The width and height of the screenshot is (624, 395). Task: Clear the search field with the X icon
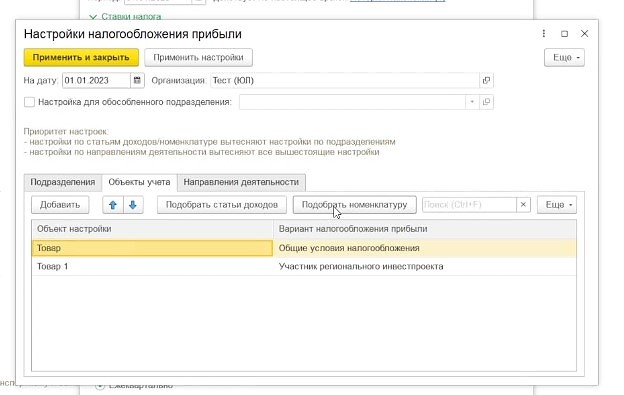[523, 204]
